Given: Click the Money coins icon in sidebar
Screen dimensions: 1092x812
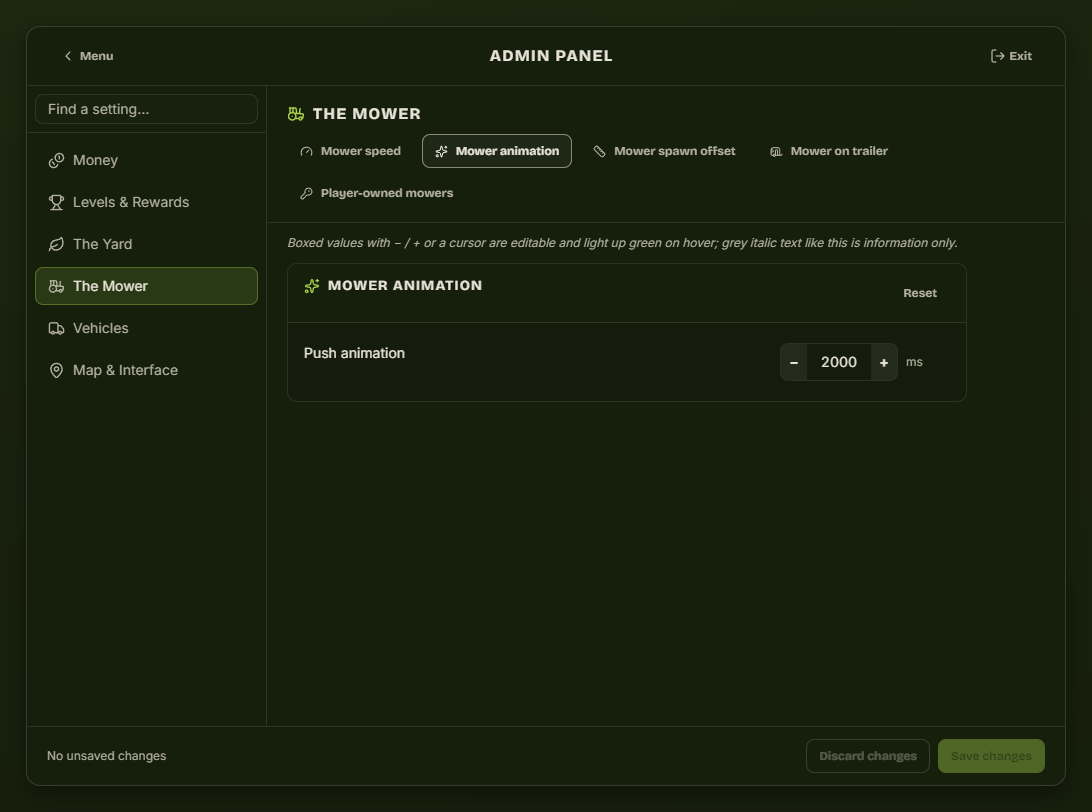Looking at the screenshot, I should point(56,160).
